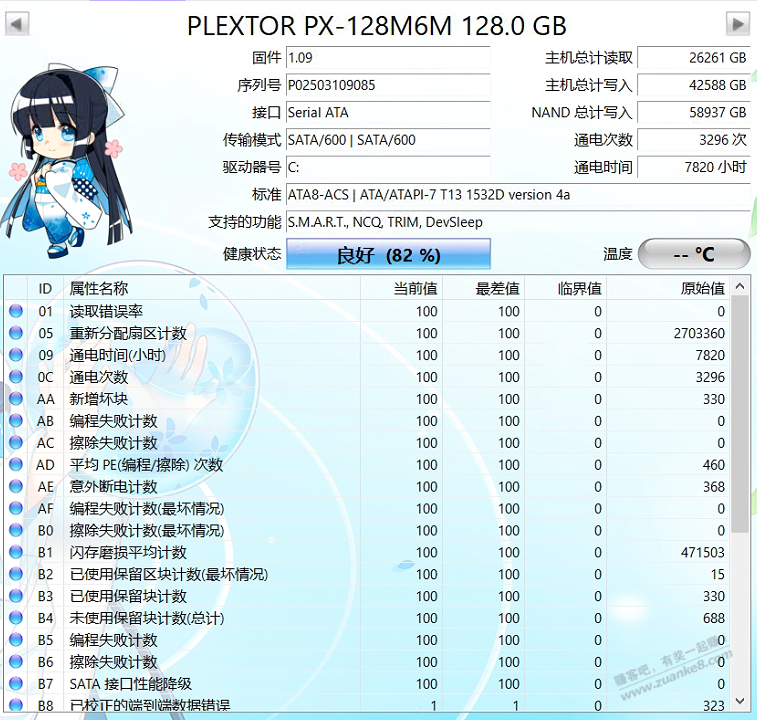This screenshot has width=757, height=720.
Task: Click the interface field Serial ATA
Action: click(388, 113)
